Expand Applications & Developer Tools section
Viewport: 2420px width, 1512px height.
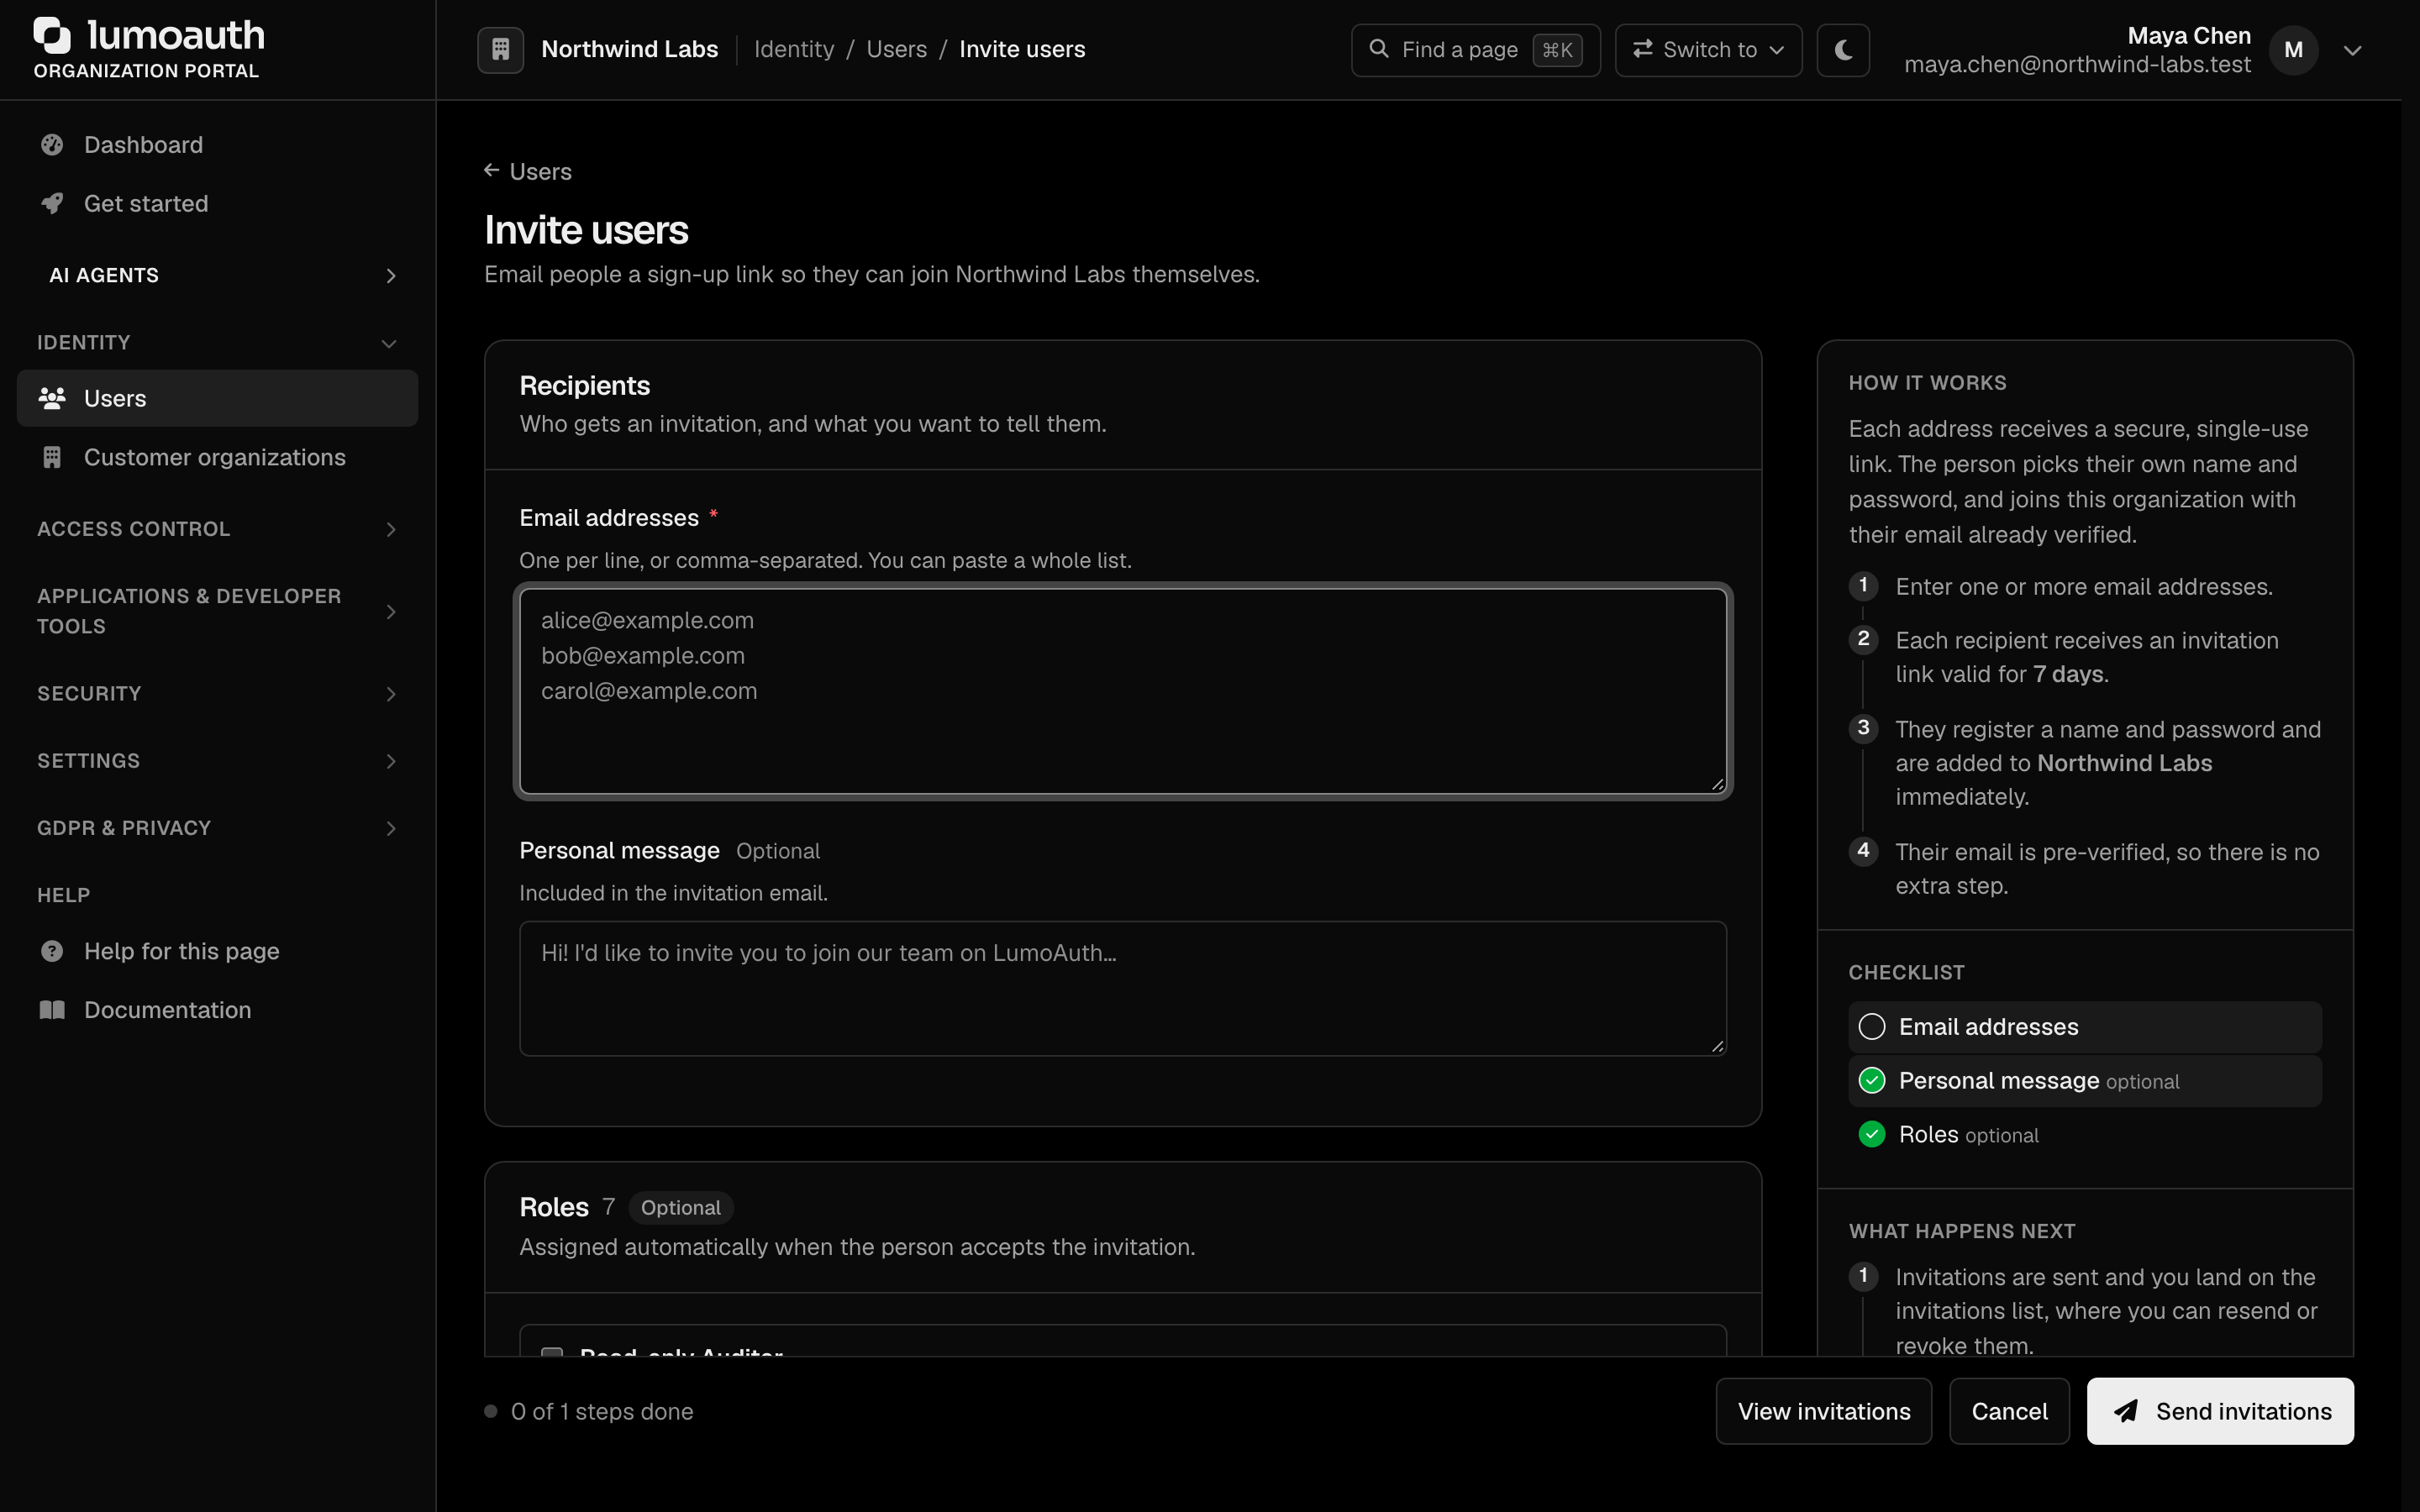tap(217, 611)
